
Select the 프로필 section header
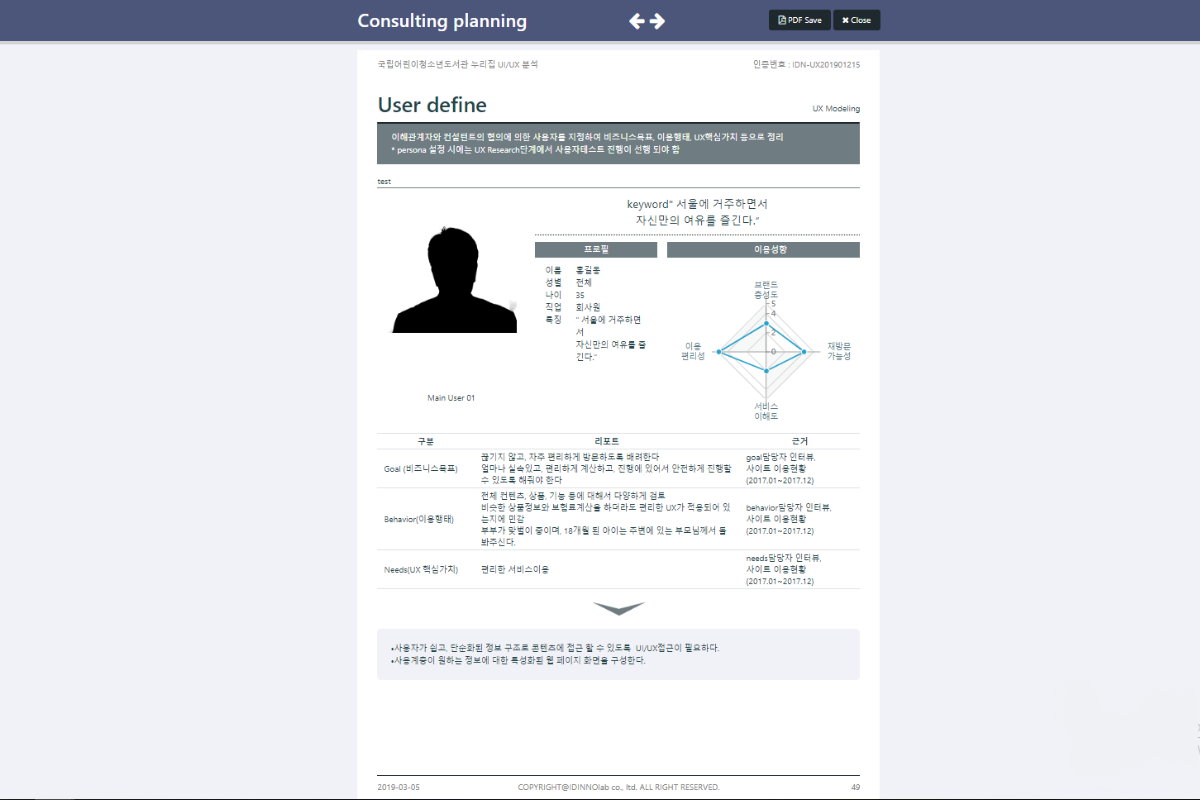(x=596, y=249)
